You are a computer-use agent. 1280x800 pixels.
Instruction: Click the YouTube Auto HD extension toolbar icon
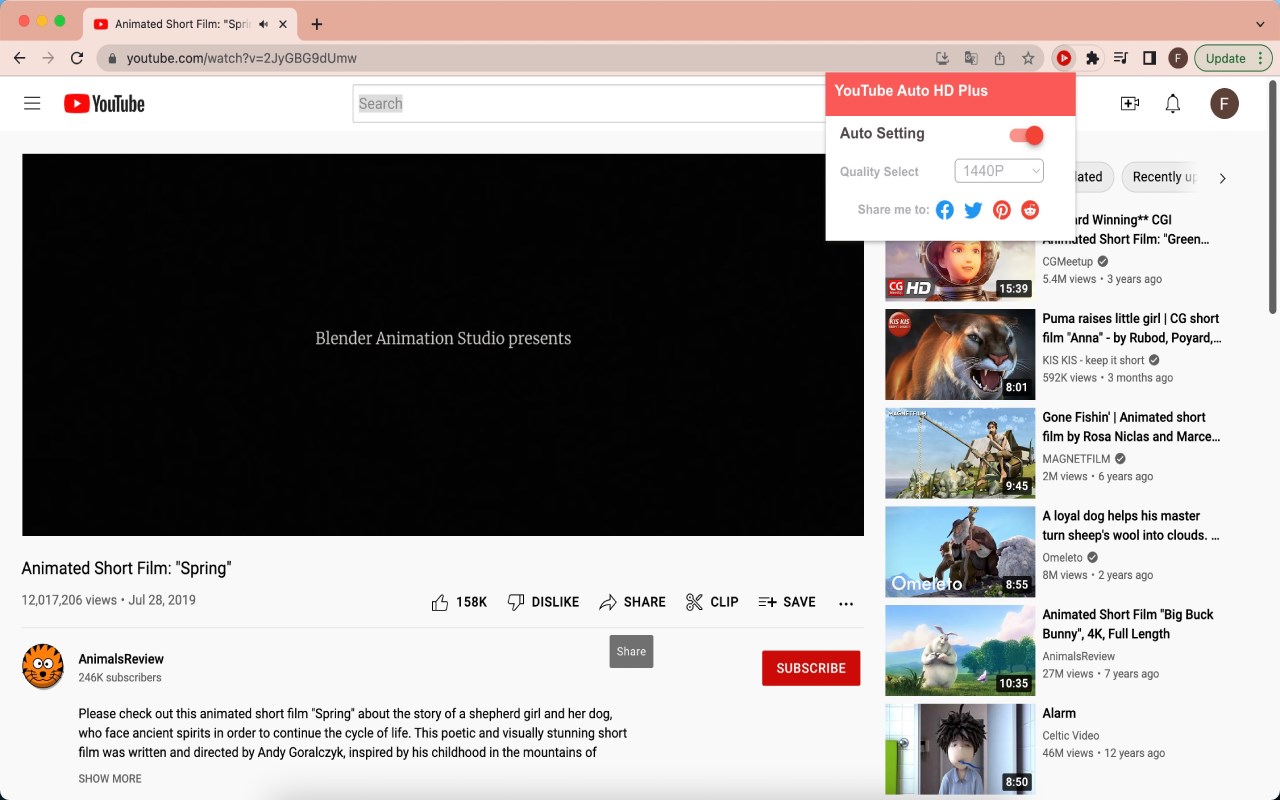pos(1064,58)
